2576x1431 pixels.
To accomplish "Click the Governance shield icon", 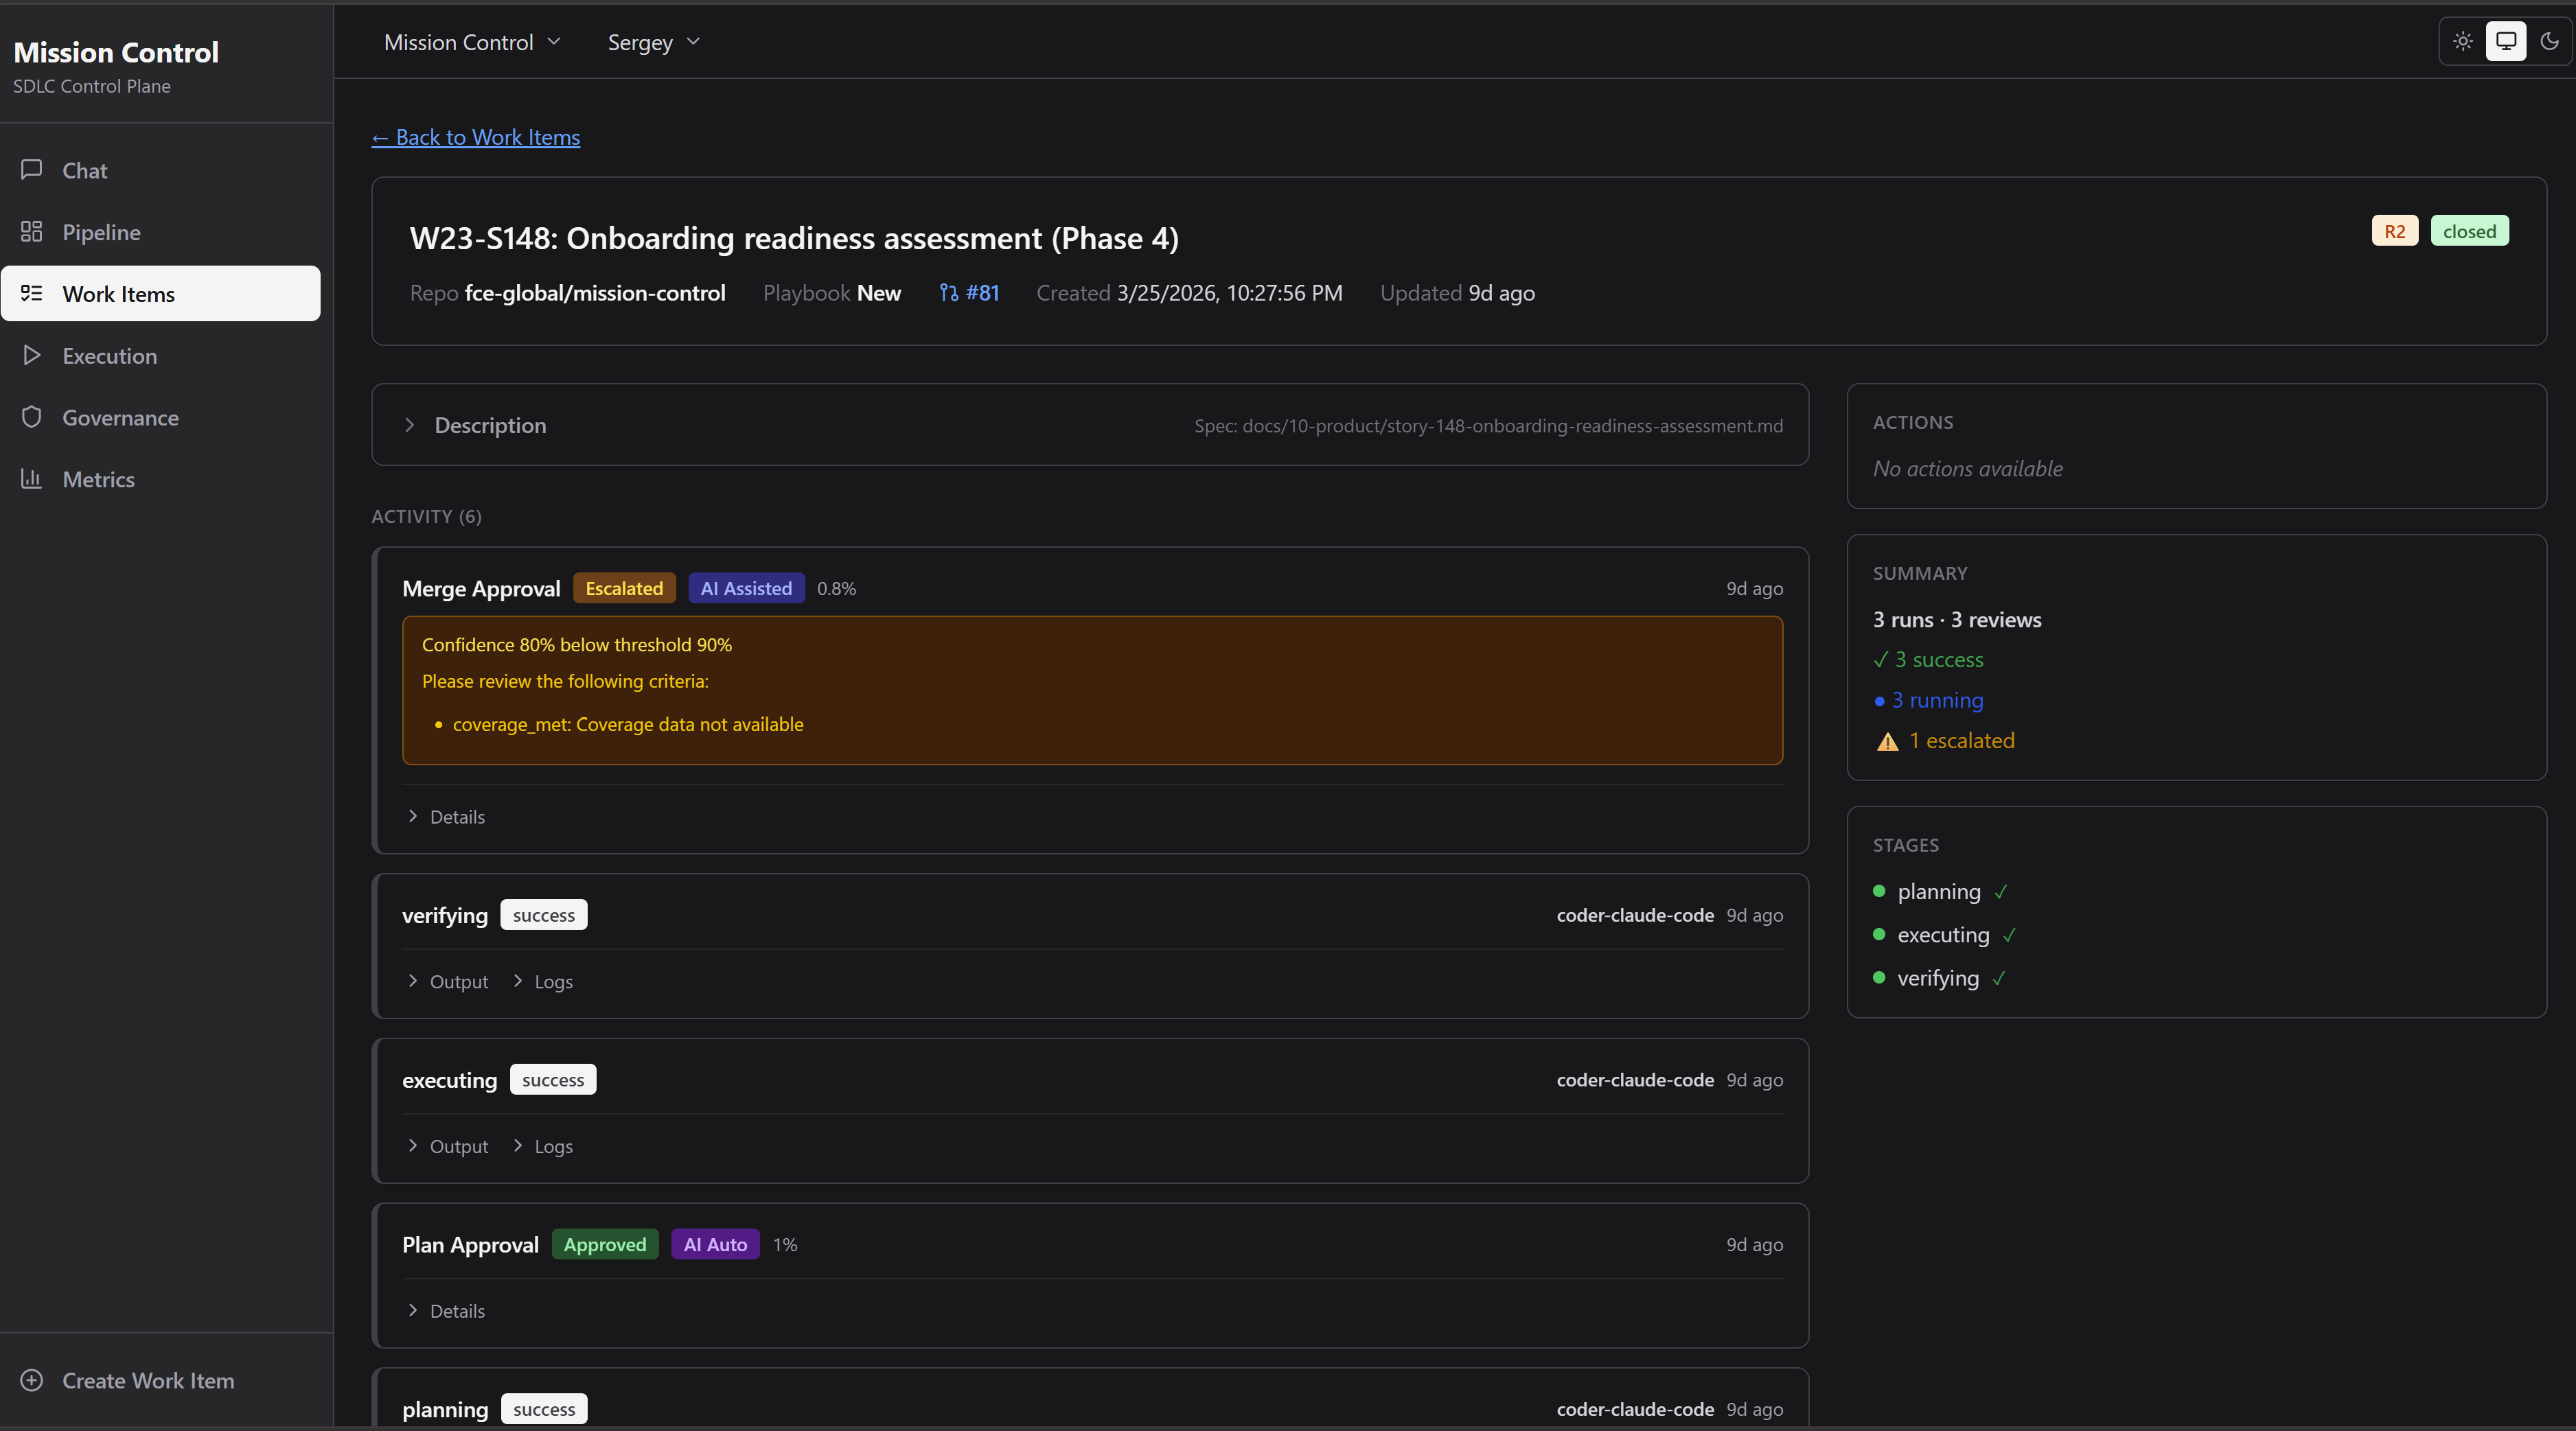I will [x=31, y=417].
